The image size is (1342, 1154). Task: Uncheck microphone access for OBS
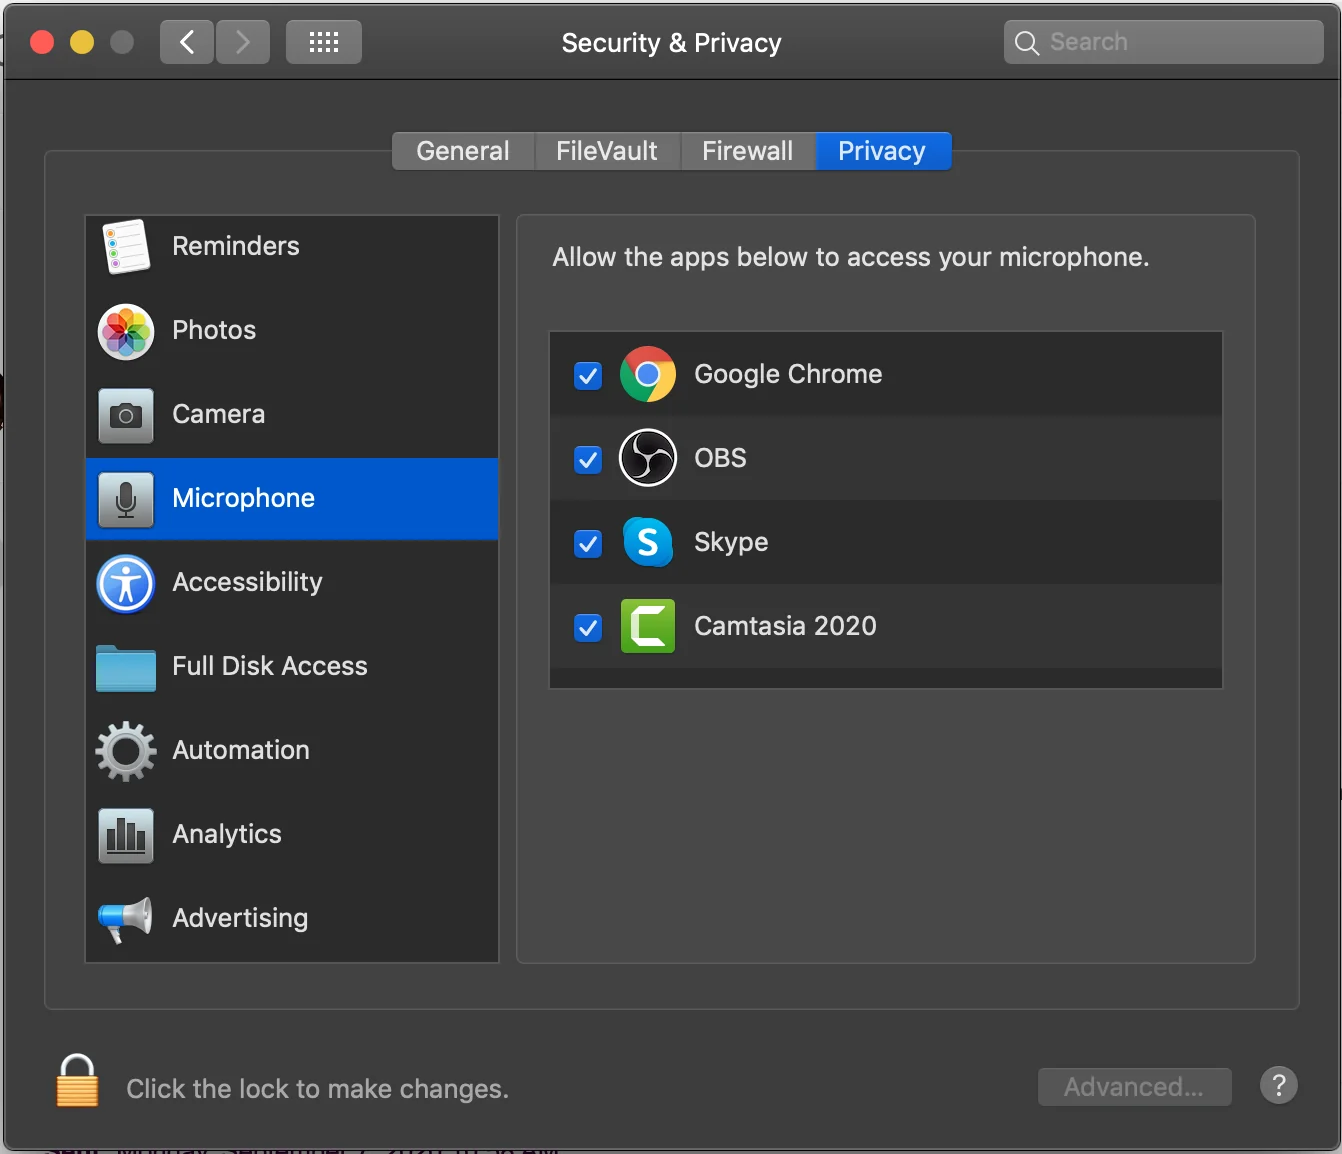588,460
